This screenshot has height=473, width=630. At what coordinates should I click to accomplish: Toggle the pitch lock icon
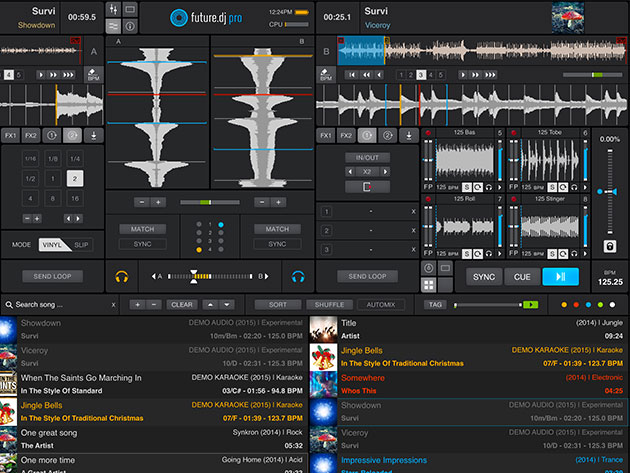point(610,246)
